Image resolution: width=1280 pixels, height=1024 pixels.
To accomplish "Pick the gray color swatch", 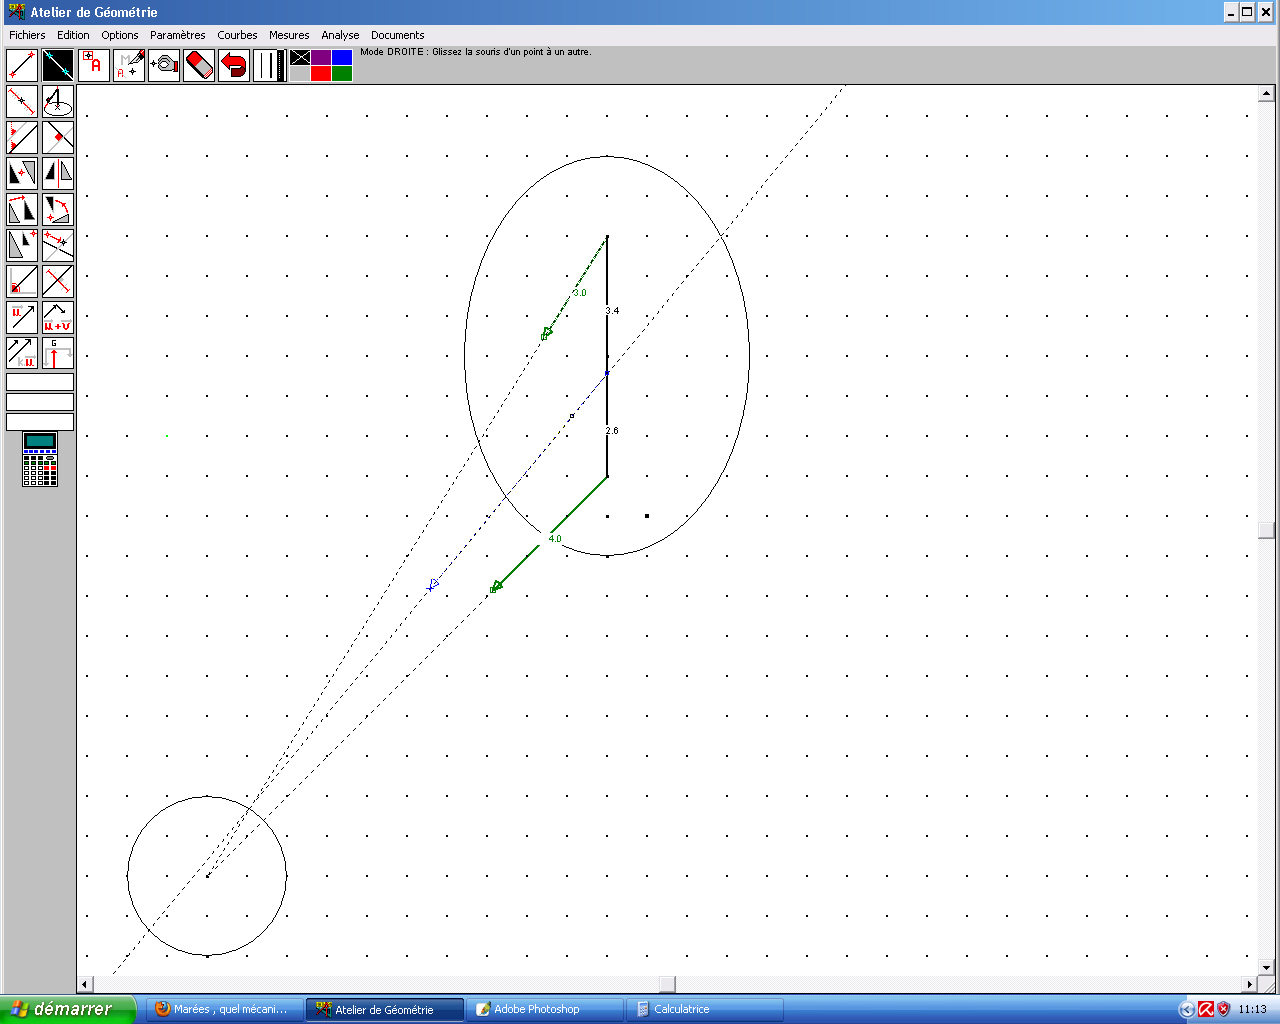I will pos(300,73).
